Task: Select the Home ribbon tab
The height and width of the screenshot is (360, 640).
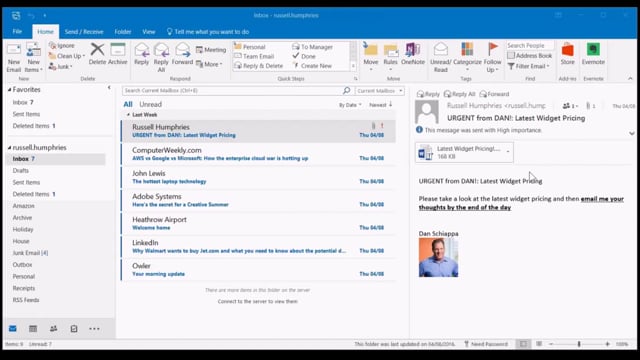Action: click(x=45, y=31)
